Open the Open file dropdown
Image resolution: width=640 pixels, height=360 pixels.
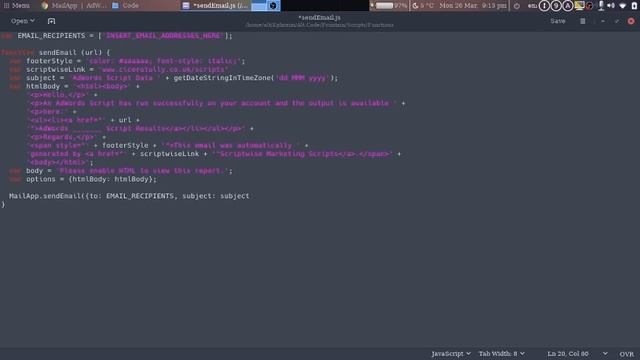22,21
